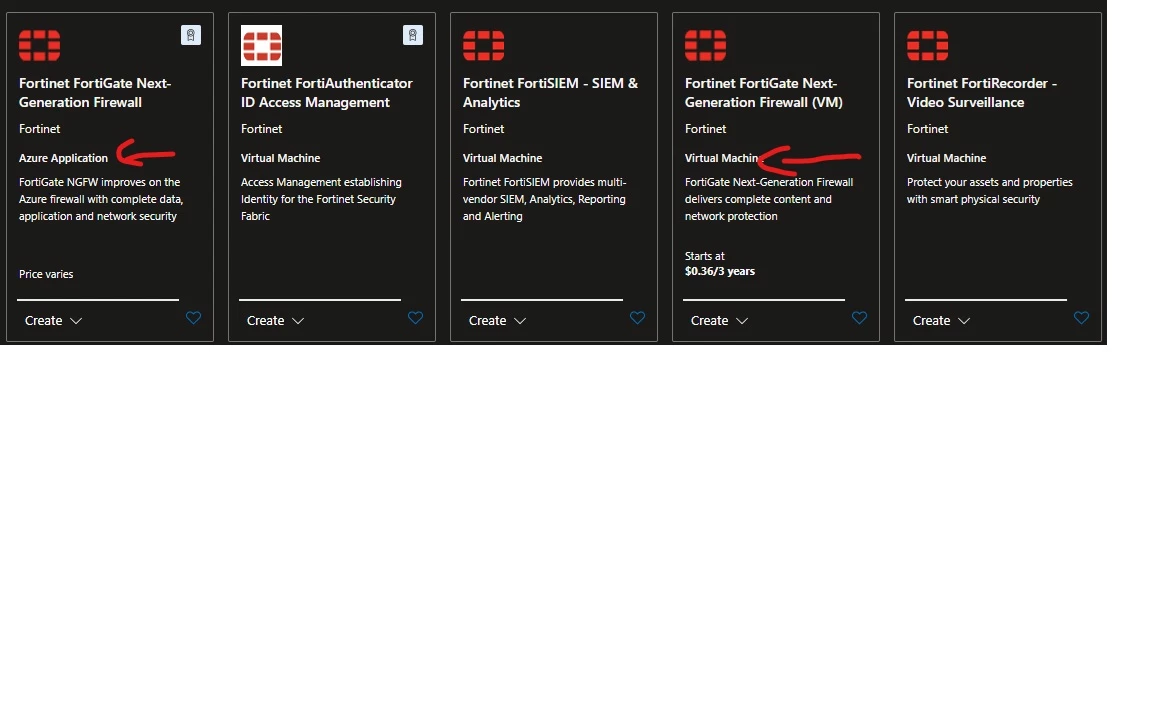Click publisher 'Fortinet' on FortiRecorder card
Viewport: 1152px width, 720px height.
pyautogui.click(x=927, y=129)
